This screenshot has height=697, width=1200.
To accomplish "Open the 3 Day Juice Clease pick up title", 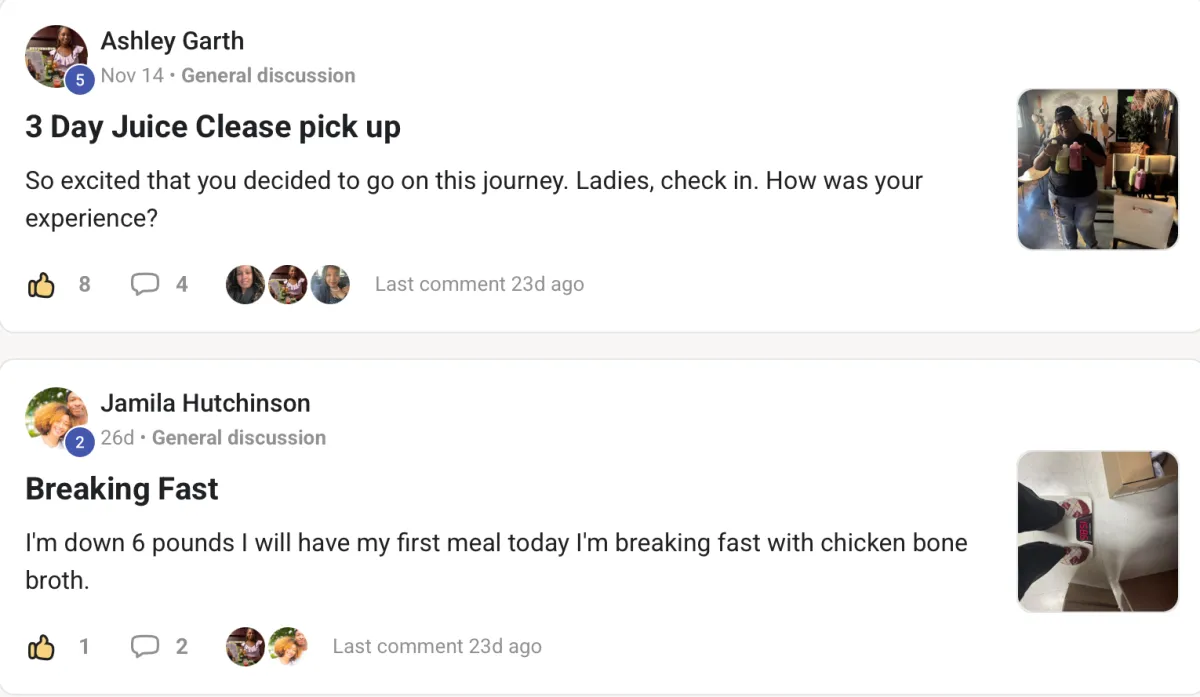I will tap(213, 127).
